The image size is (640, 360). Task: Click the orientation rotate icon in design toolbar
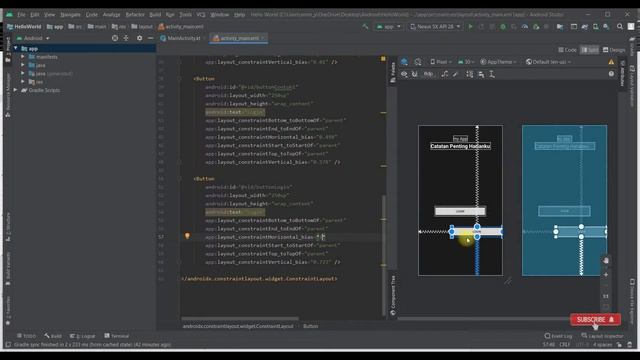418,62
